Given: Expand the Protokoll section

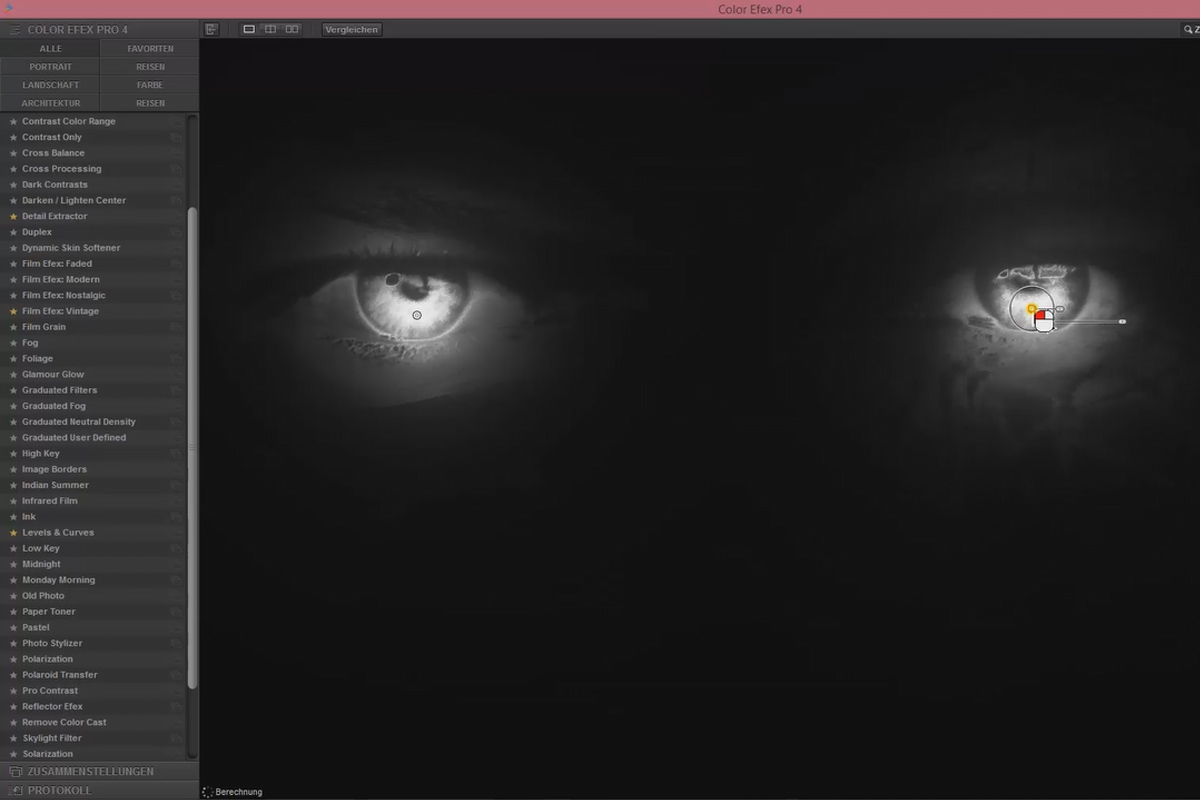Looking at the screenshot, I should 99,790.
